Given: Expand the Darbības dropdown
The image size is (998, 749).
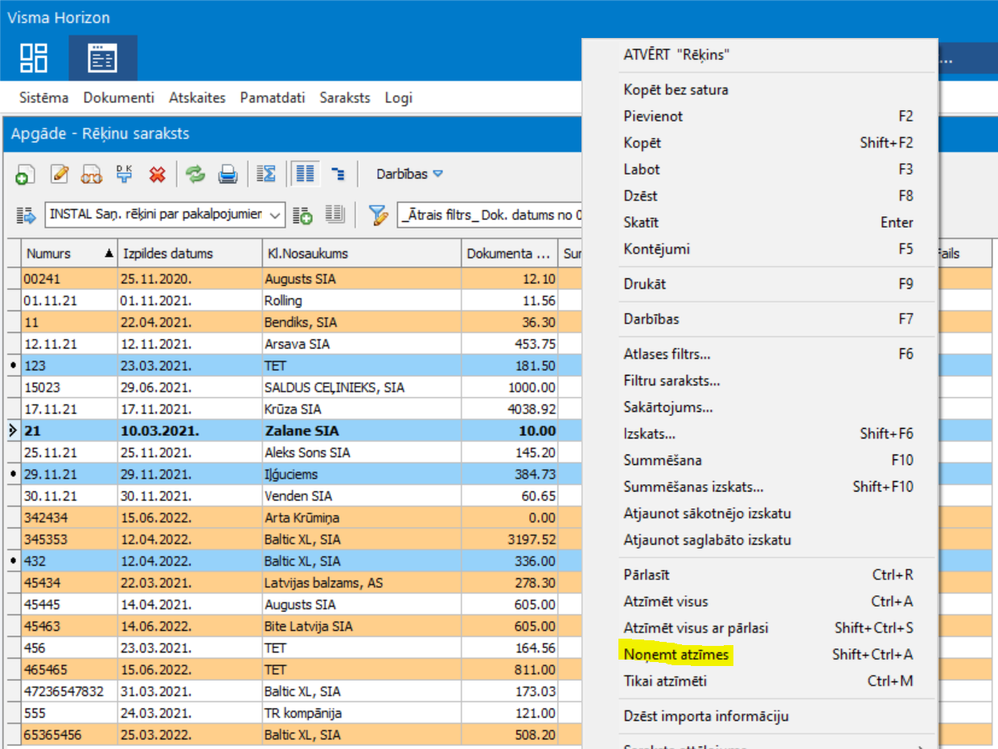Looking at the screenshot, I should pyautogui.click(x=409, y=174).
